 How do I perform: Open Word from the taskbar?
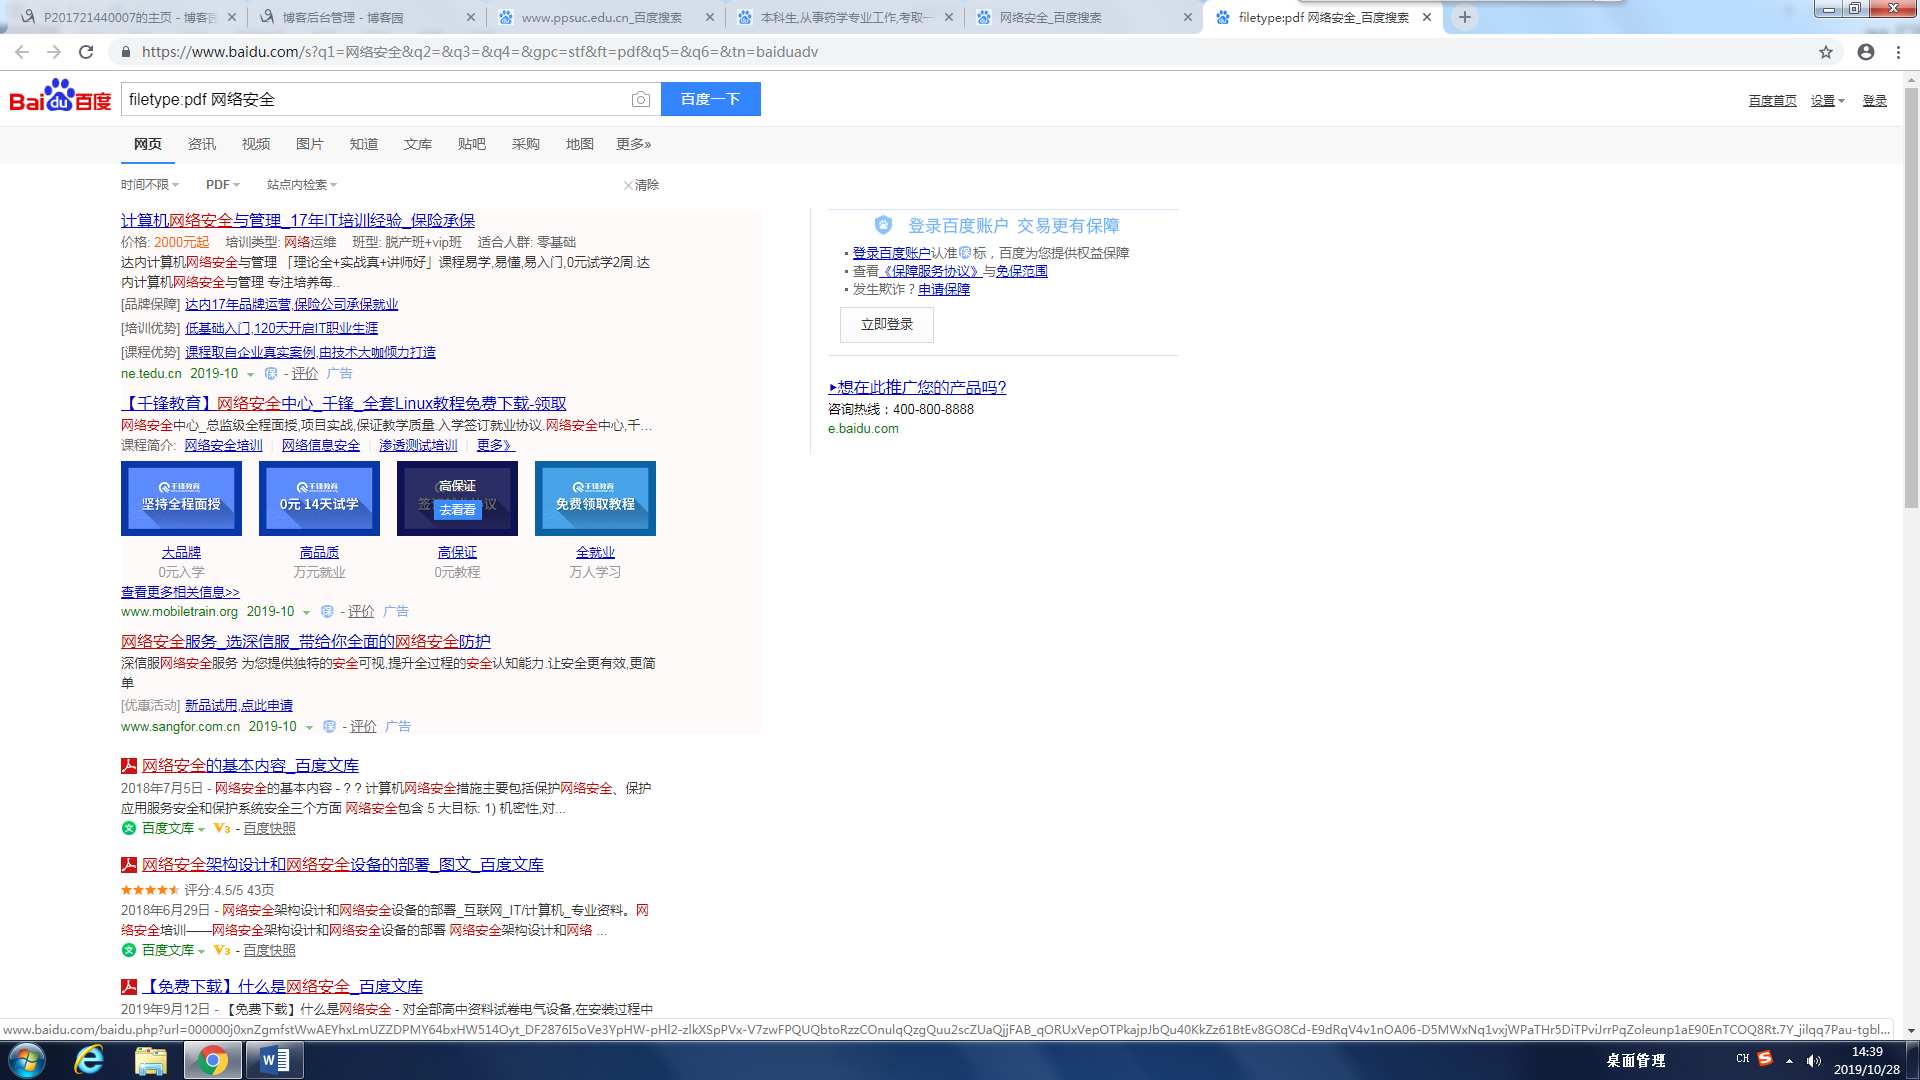[x=274, y=1060]
